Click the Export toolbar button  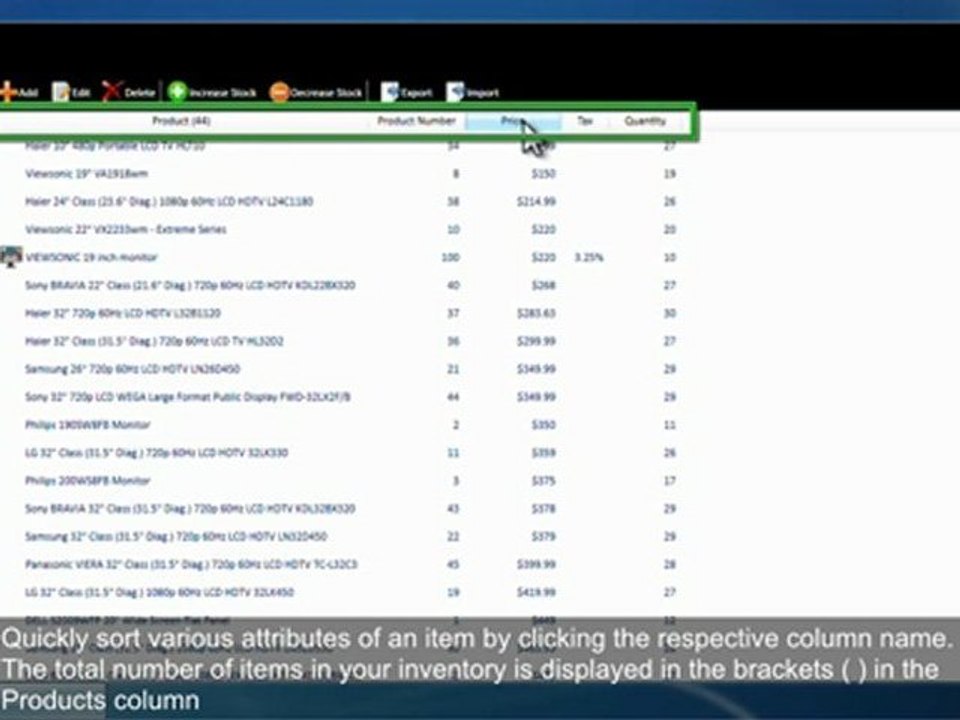407,92
